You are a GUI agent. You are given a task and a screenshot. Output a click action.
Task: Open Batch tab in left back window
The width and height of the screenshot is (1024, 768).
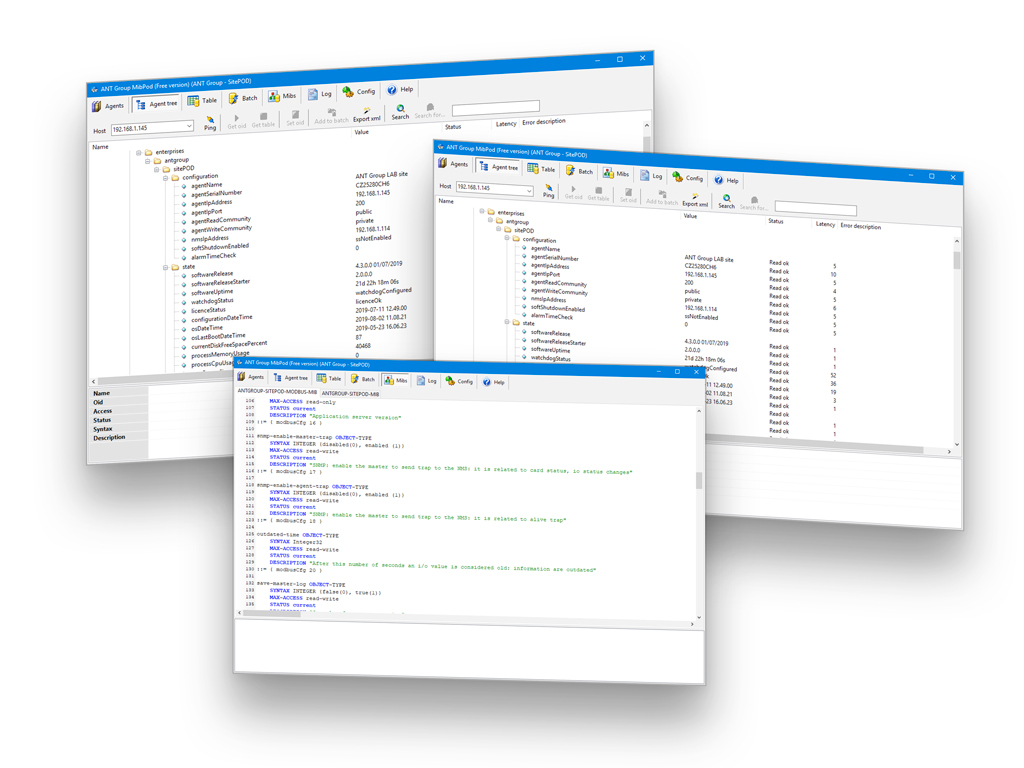click(x=243, y=98)
